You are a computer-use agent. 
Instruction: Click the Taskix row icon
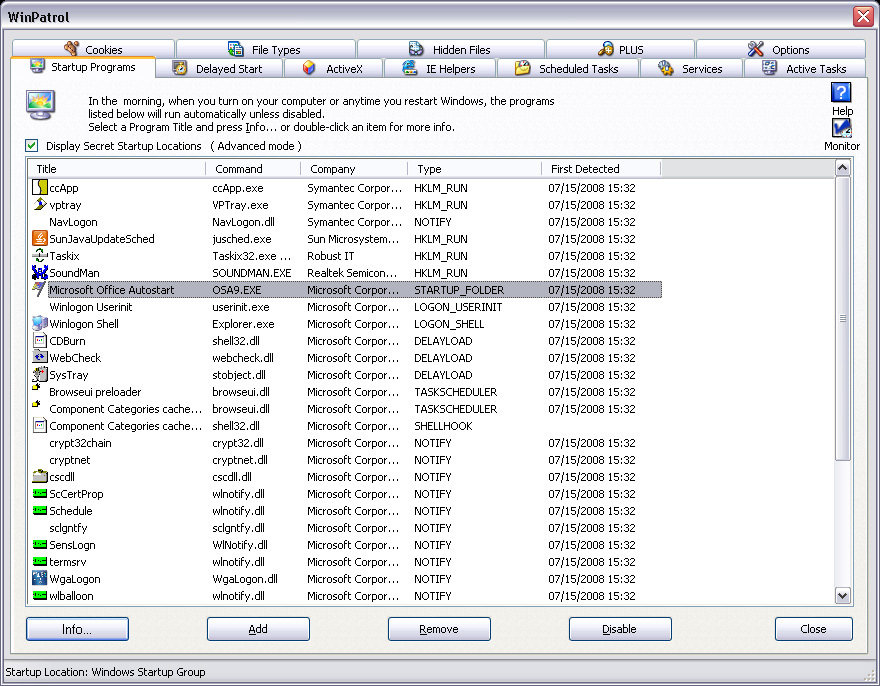pos(39,255)
